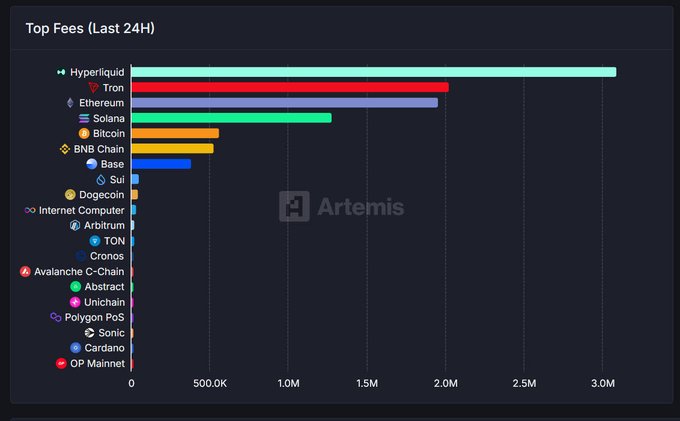Image resolution: width=680 pixels, height=421 pixels.
Task: Click the OP Mainnet red icon
Action: tap(61, 363)
